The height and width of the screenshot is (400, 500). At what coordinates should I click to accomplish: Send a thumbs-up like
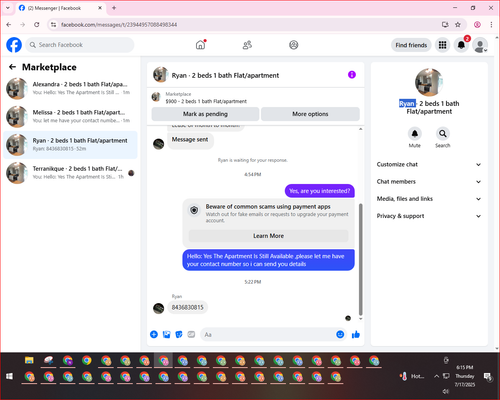(x=356, y=334)
